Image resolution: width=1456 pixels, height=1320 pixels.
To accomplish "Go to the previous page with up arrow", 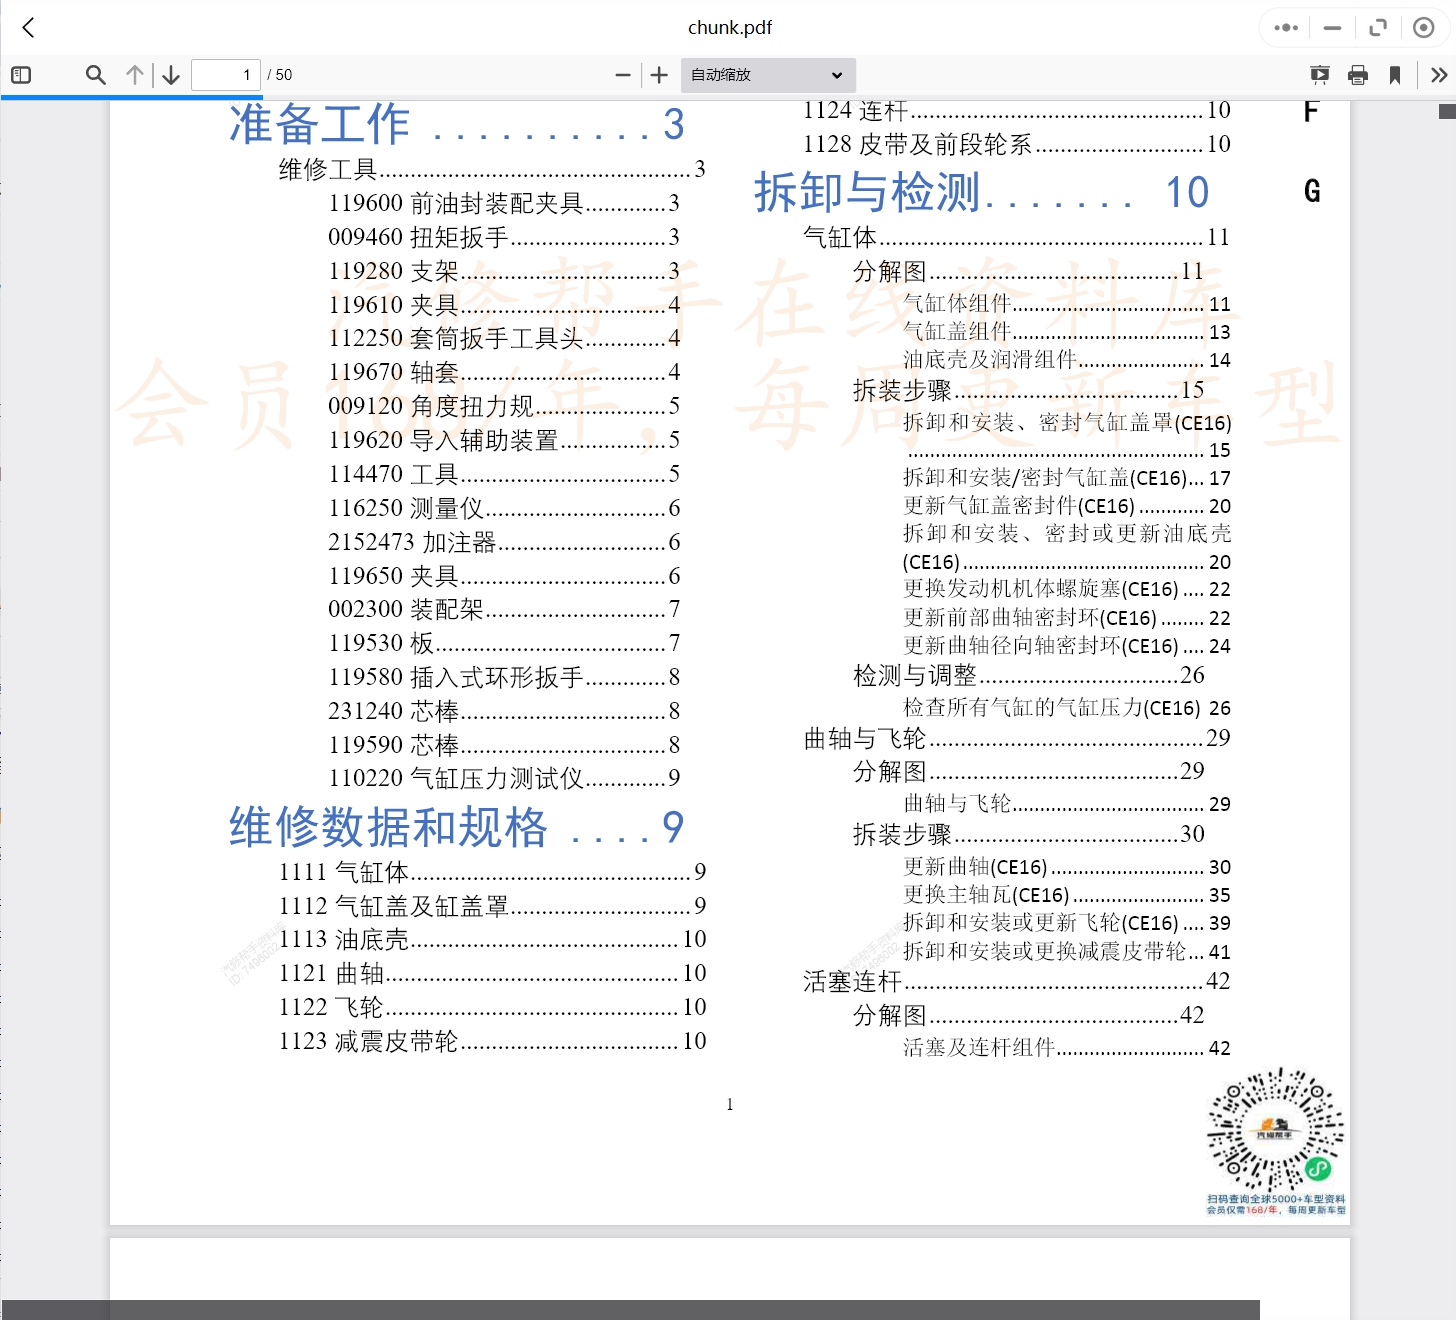I will 134,74.
